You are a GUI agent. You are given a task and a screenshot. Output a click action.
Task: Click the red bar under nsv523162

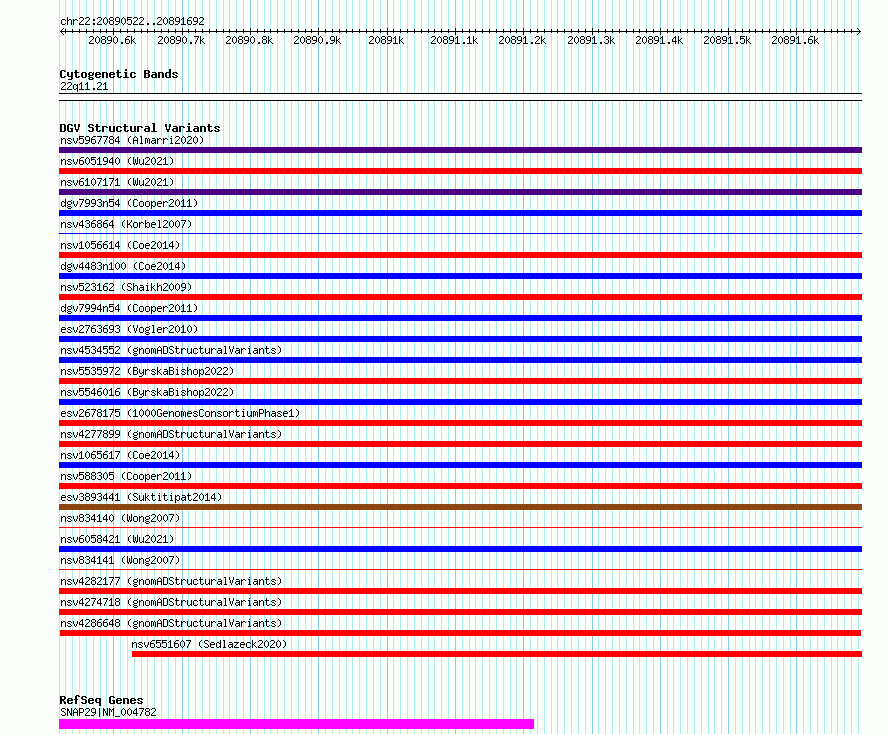pos(460,297)
